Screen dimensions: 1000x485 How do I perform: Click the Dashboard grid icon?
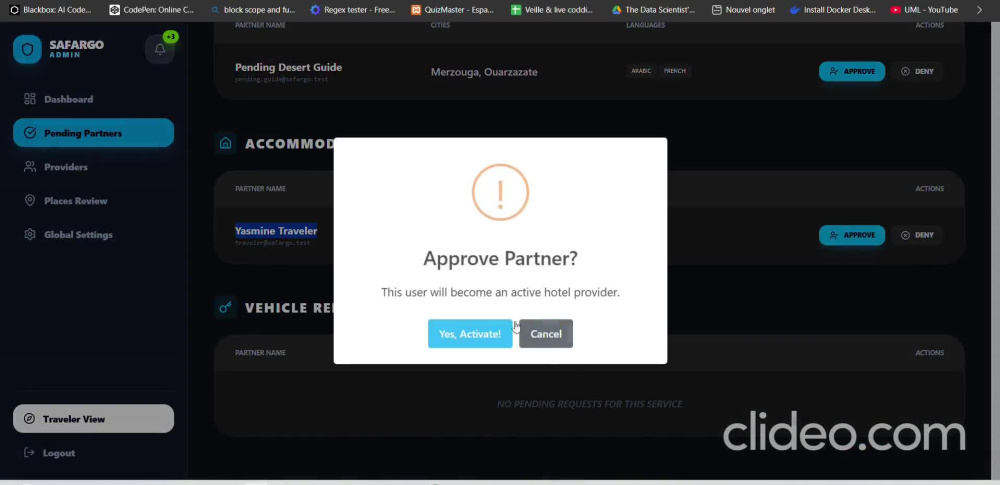[30, 99]
